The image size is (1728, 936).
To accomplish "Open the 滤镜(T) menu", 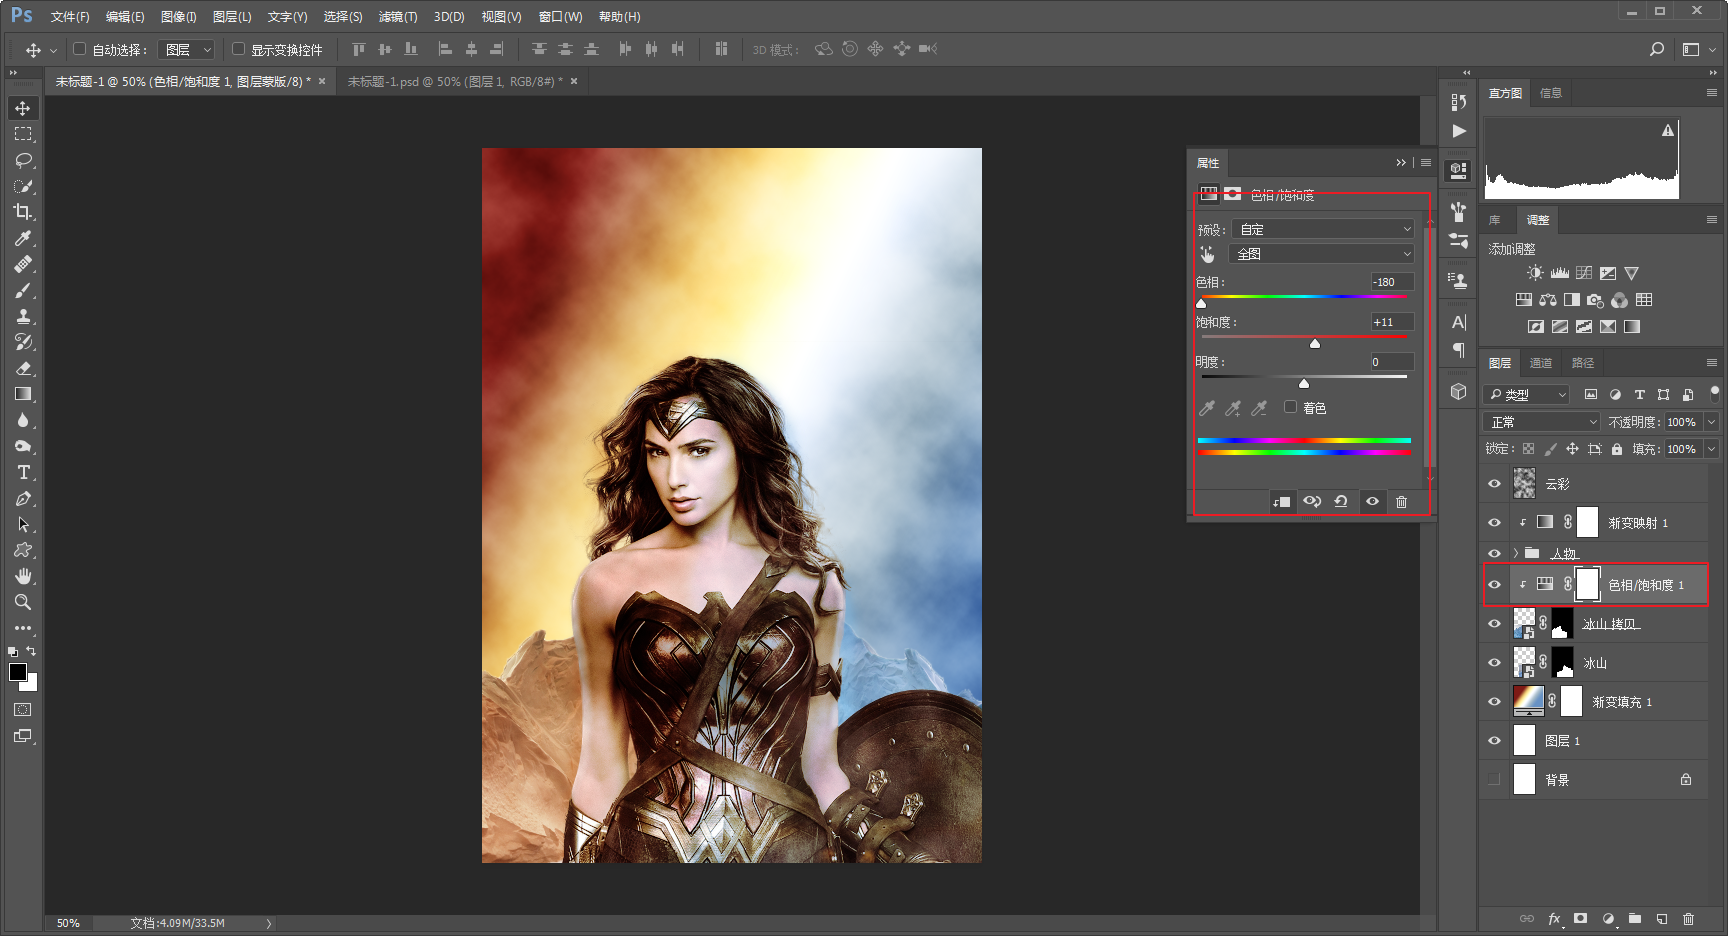I will coord(398,17).
